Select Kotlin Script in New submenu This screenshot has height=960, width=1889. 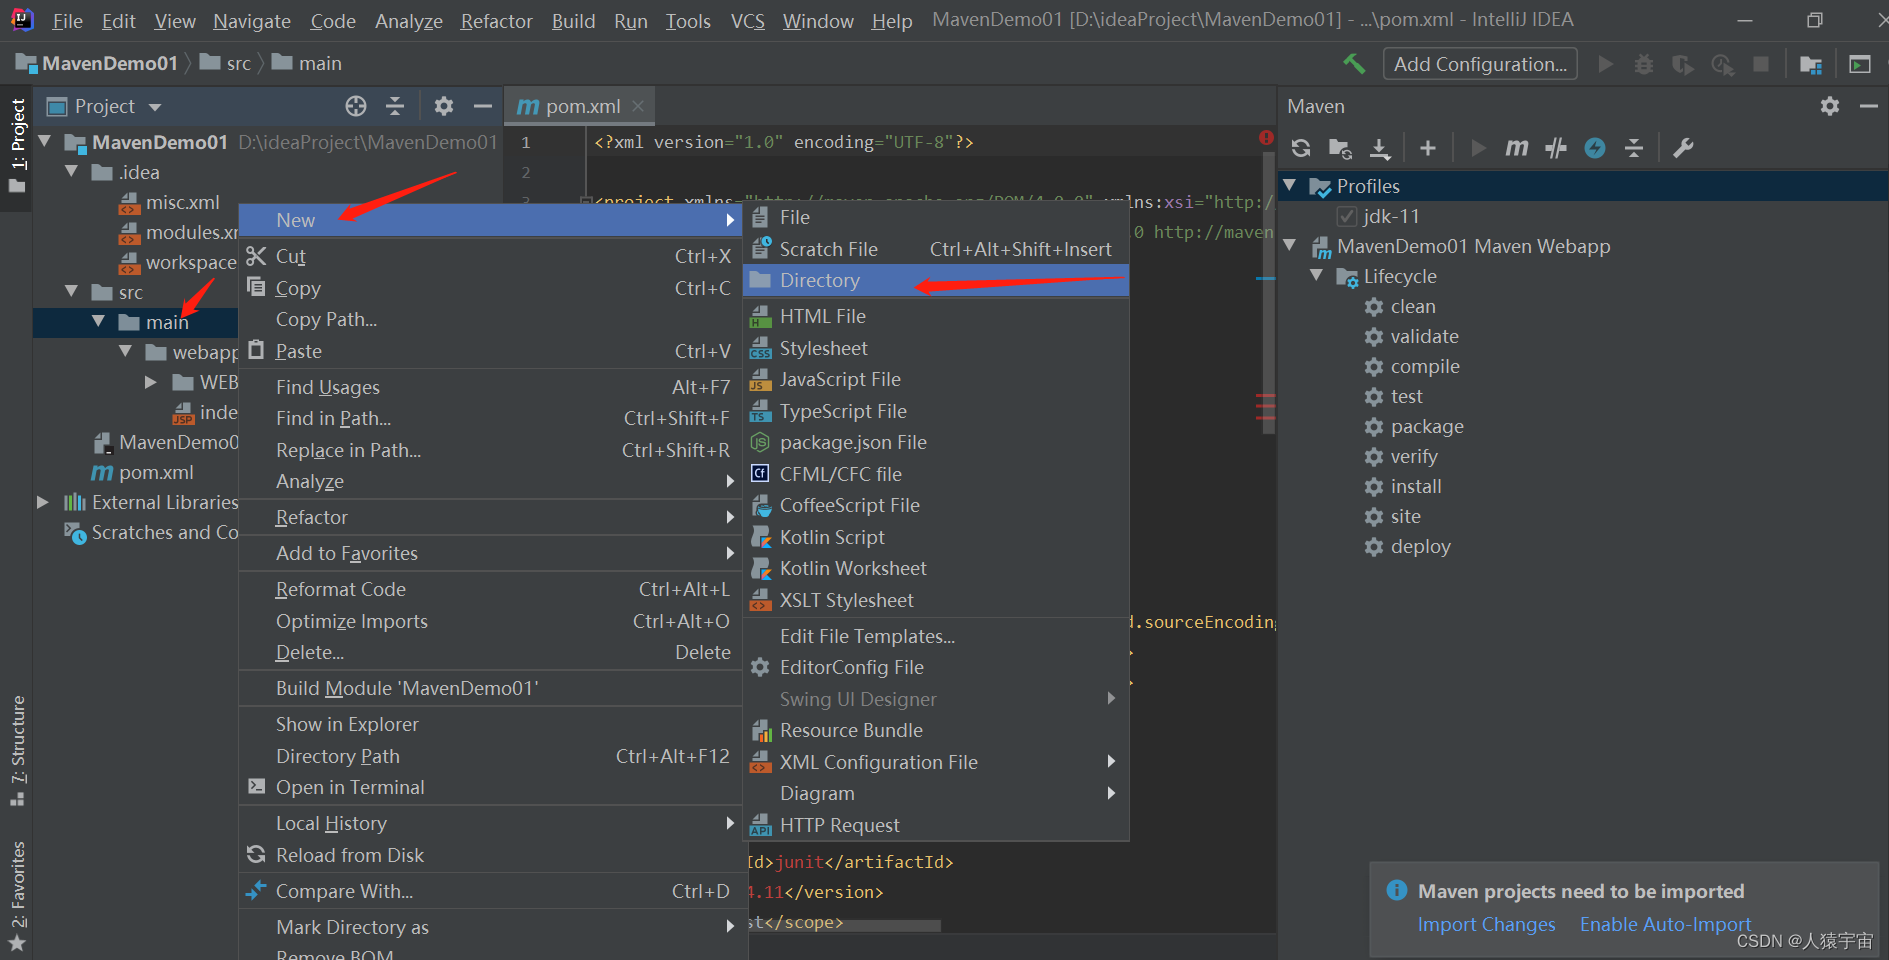pyautogui.click(x=936, y=538)
